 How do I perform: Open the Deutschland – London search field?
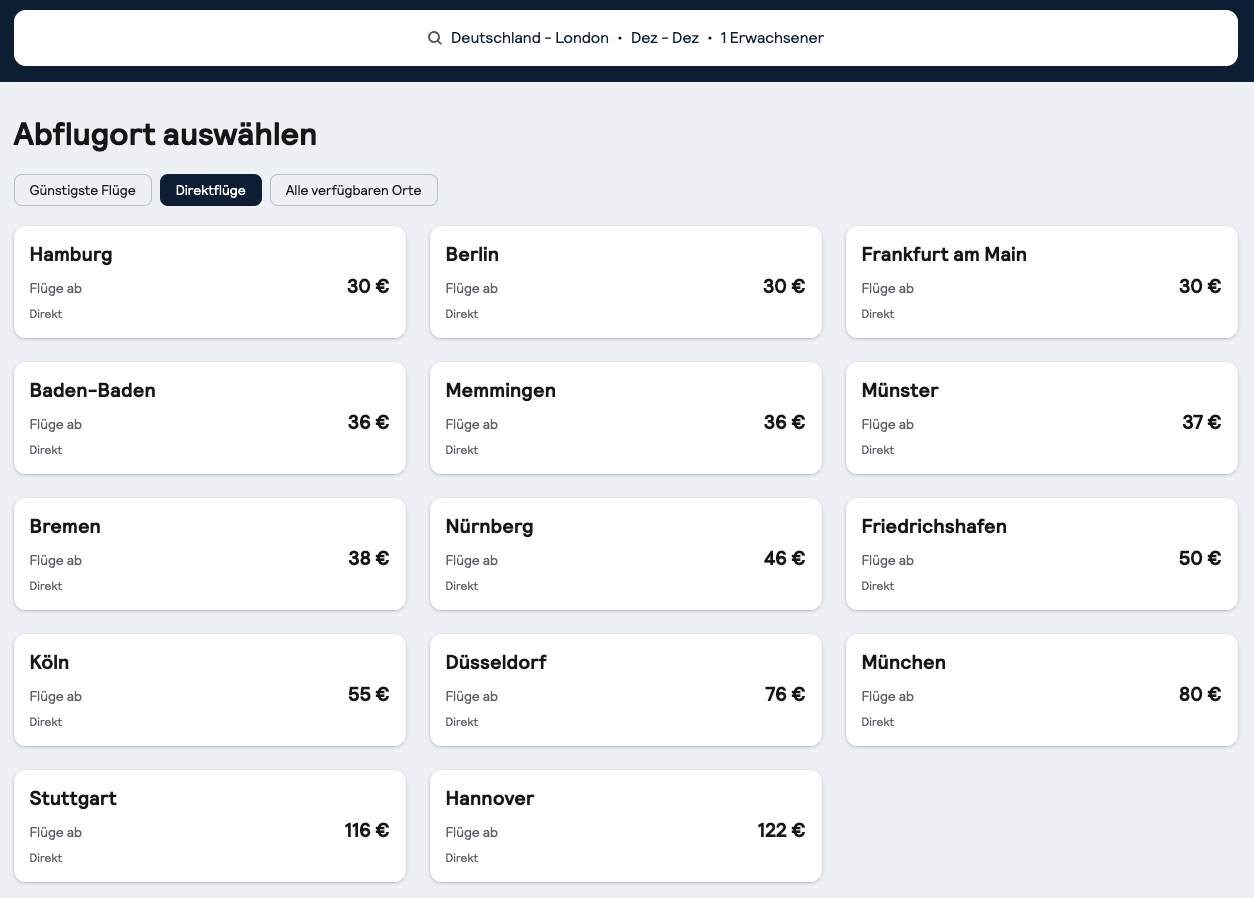coord(626,38)
